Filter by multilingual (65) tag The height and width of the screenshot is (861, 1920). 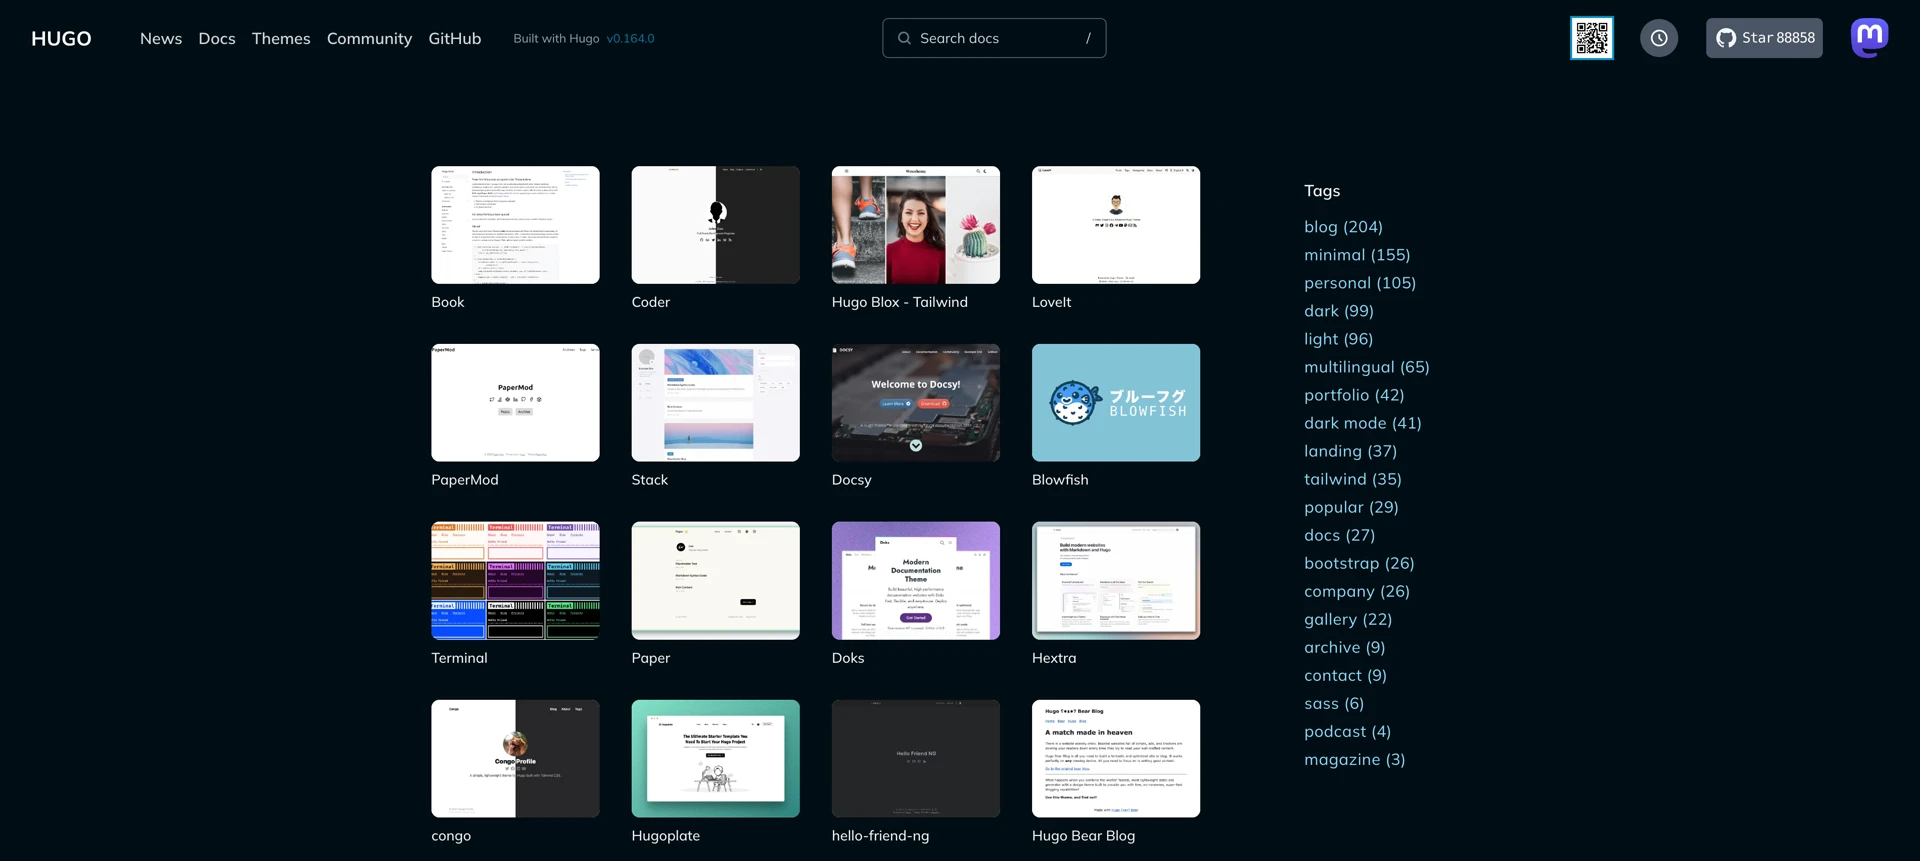point(1367,367)
